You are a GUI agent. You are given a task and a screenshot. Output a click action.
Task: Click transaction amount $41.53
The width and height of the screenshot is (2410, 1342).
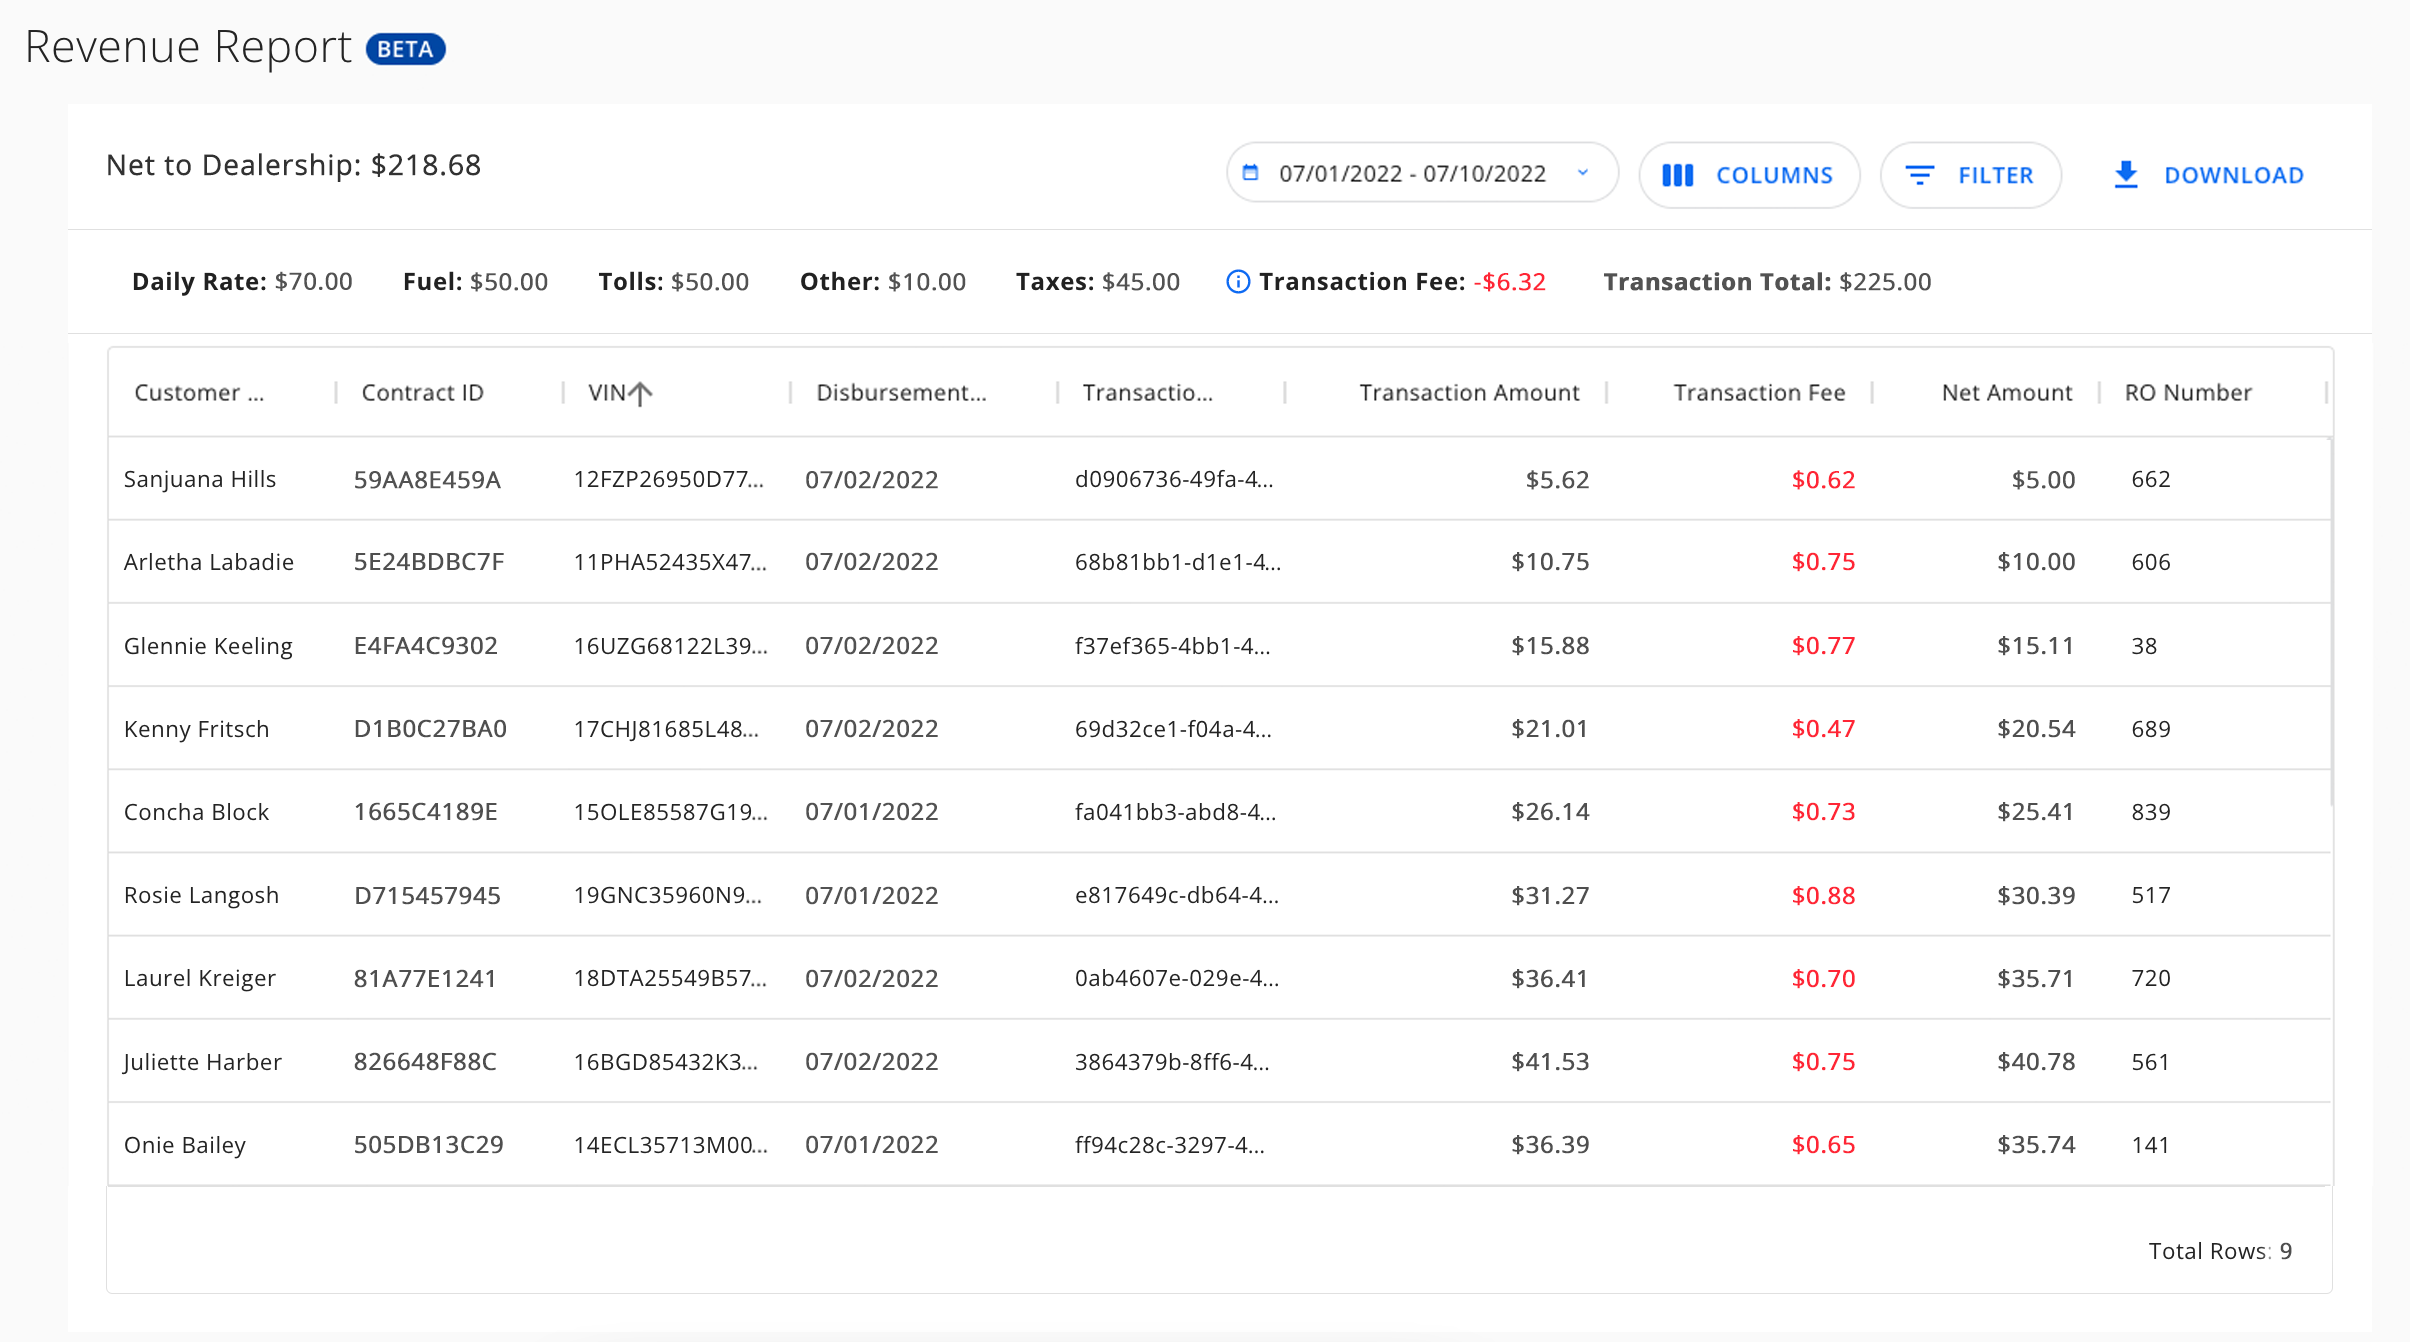pos(1550,1062)
